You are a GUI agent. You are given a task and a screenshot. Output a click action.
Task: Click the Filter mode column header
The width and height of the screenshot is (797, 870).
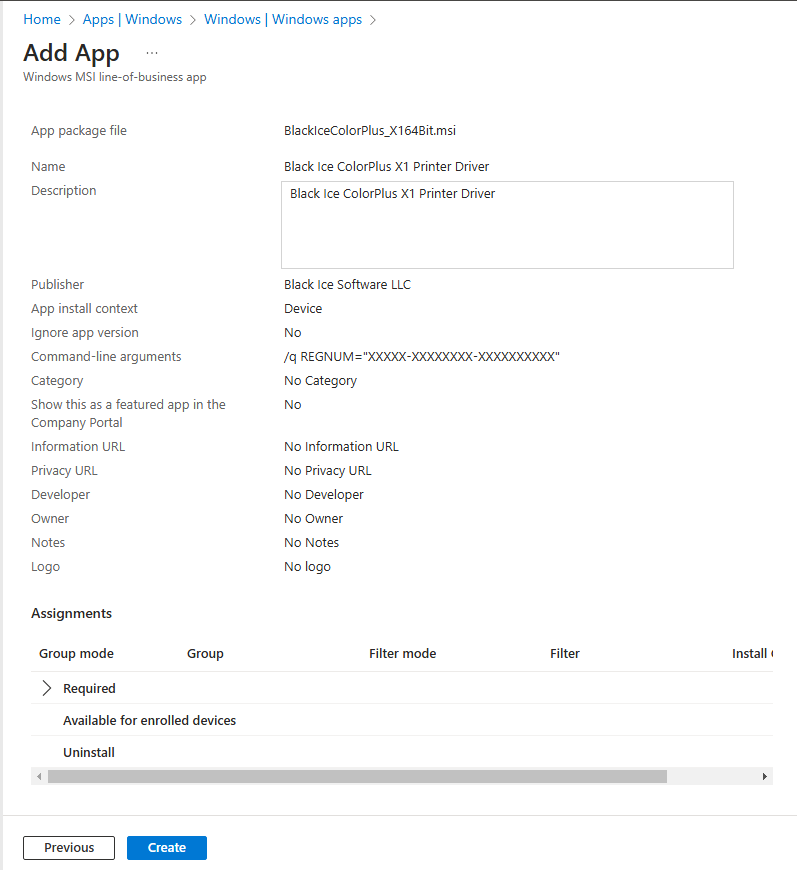(x=402, y=654)
